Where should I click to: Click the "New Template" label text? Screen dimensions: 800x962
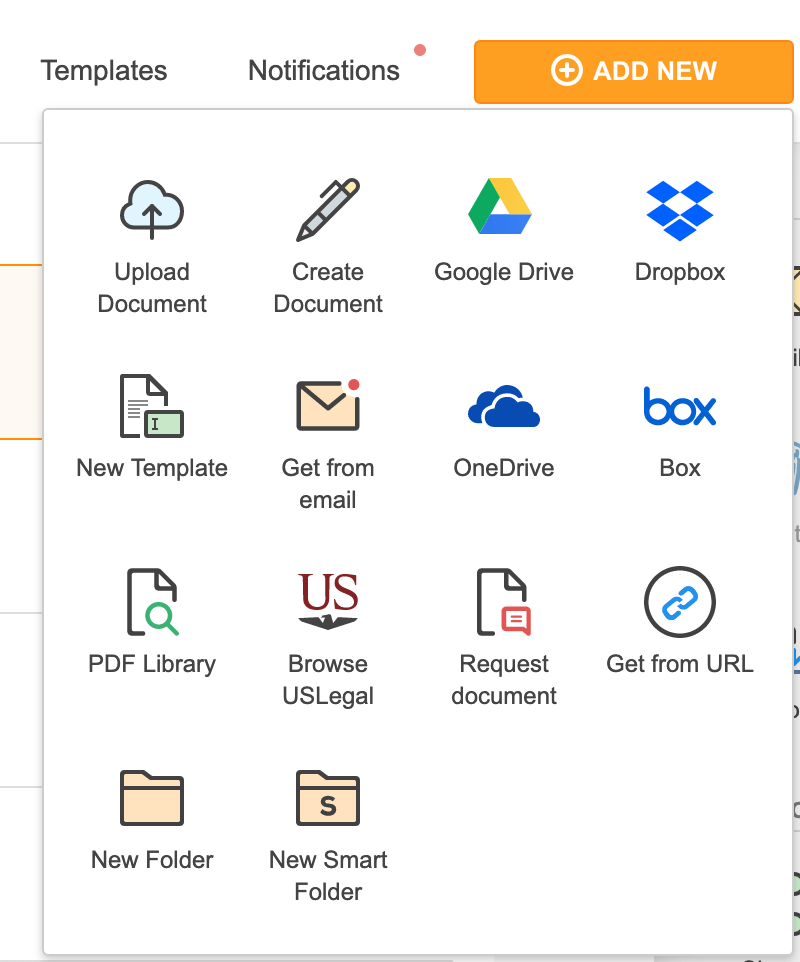click(x=152, y=468)
